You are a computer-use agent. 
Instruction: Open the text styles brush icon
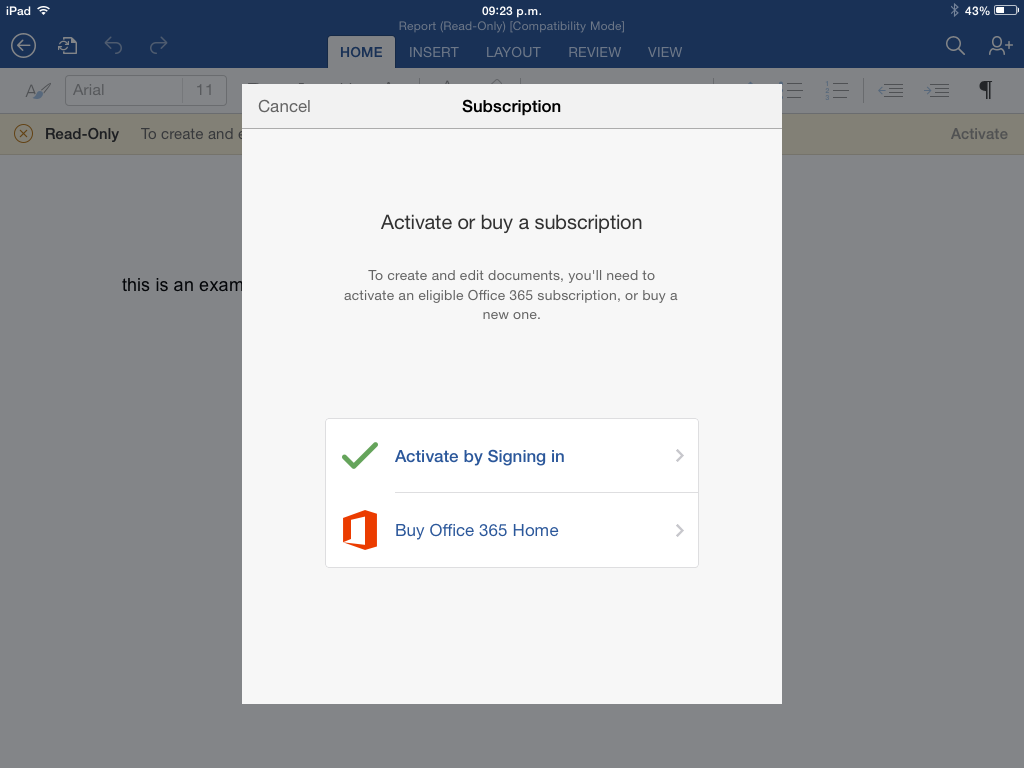pyautogui.click(x=38, y=91)
